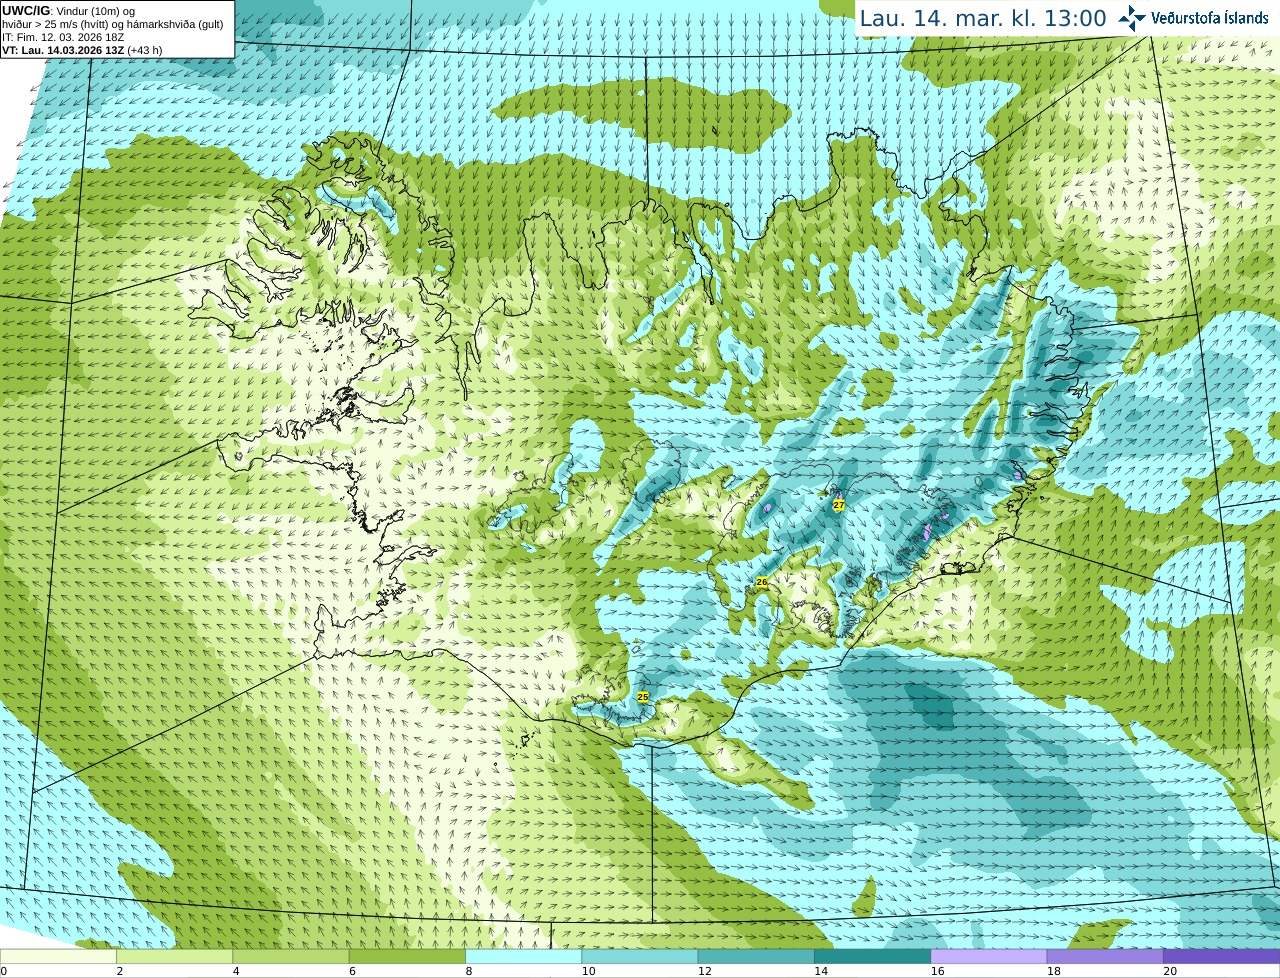The image size is (1280, 978).
Task: Click the 14–16 m/s dark teal swatch
Action: pyautogui.click(x=872, y=956)
